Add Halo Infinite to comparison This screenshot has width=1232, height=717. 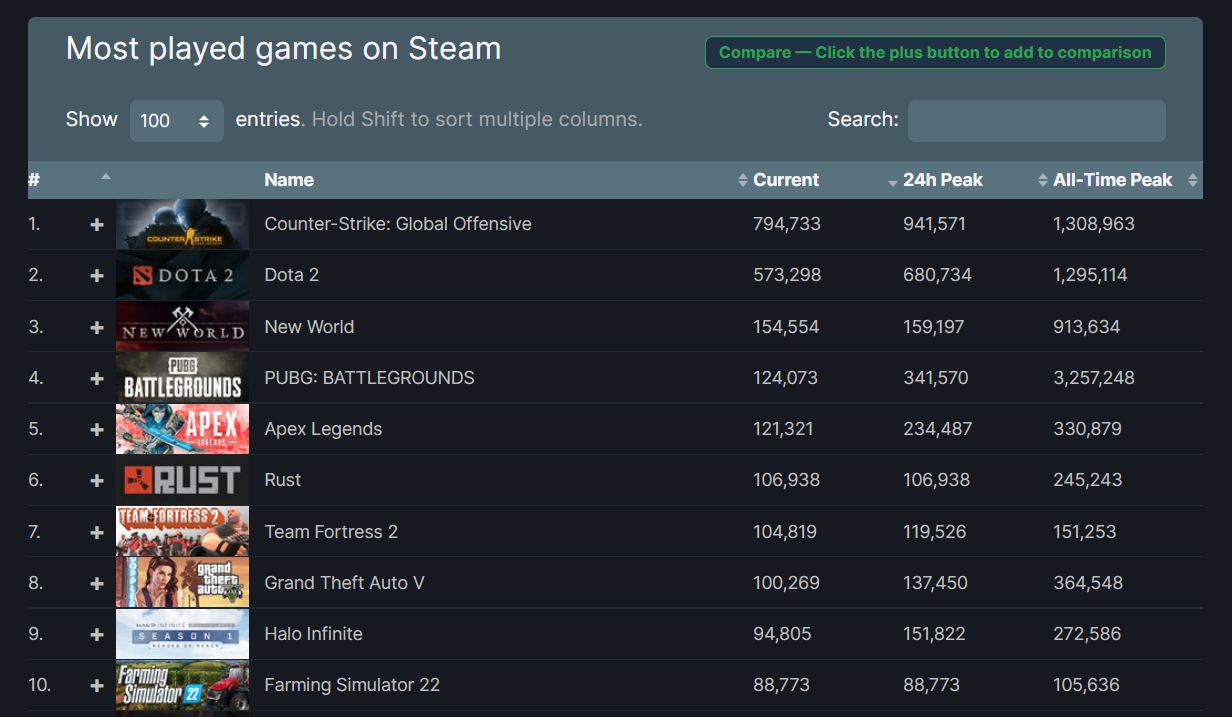tap(97, 635)
